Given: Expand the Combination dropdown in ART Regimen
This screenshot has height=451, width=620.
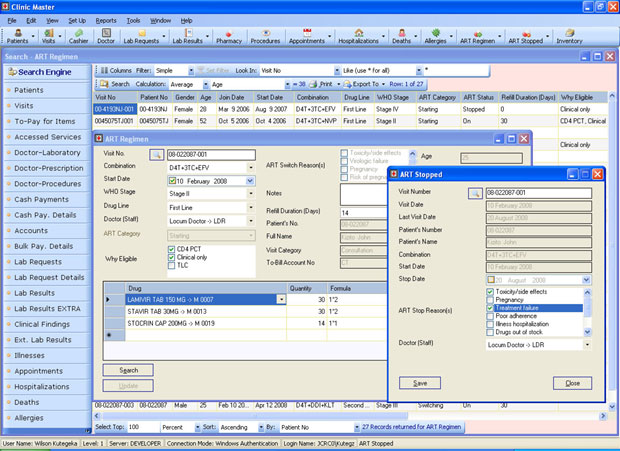Looking at the screenshot, I should click(251, 168).
